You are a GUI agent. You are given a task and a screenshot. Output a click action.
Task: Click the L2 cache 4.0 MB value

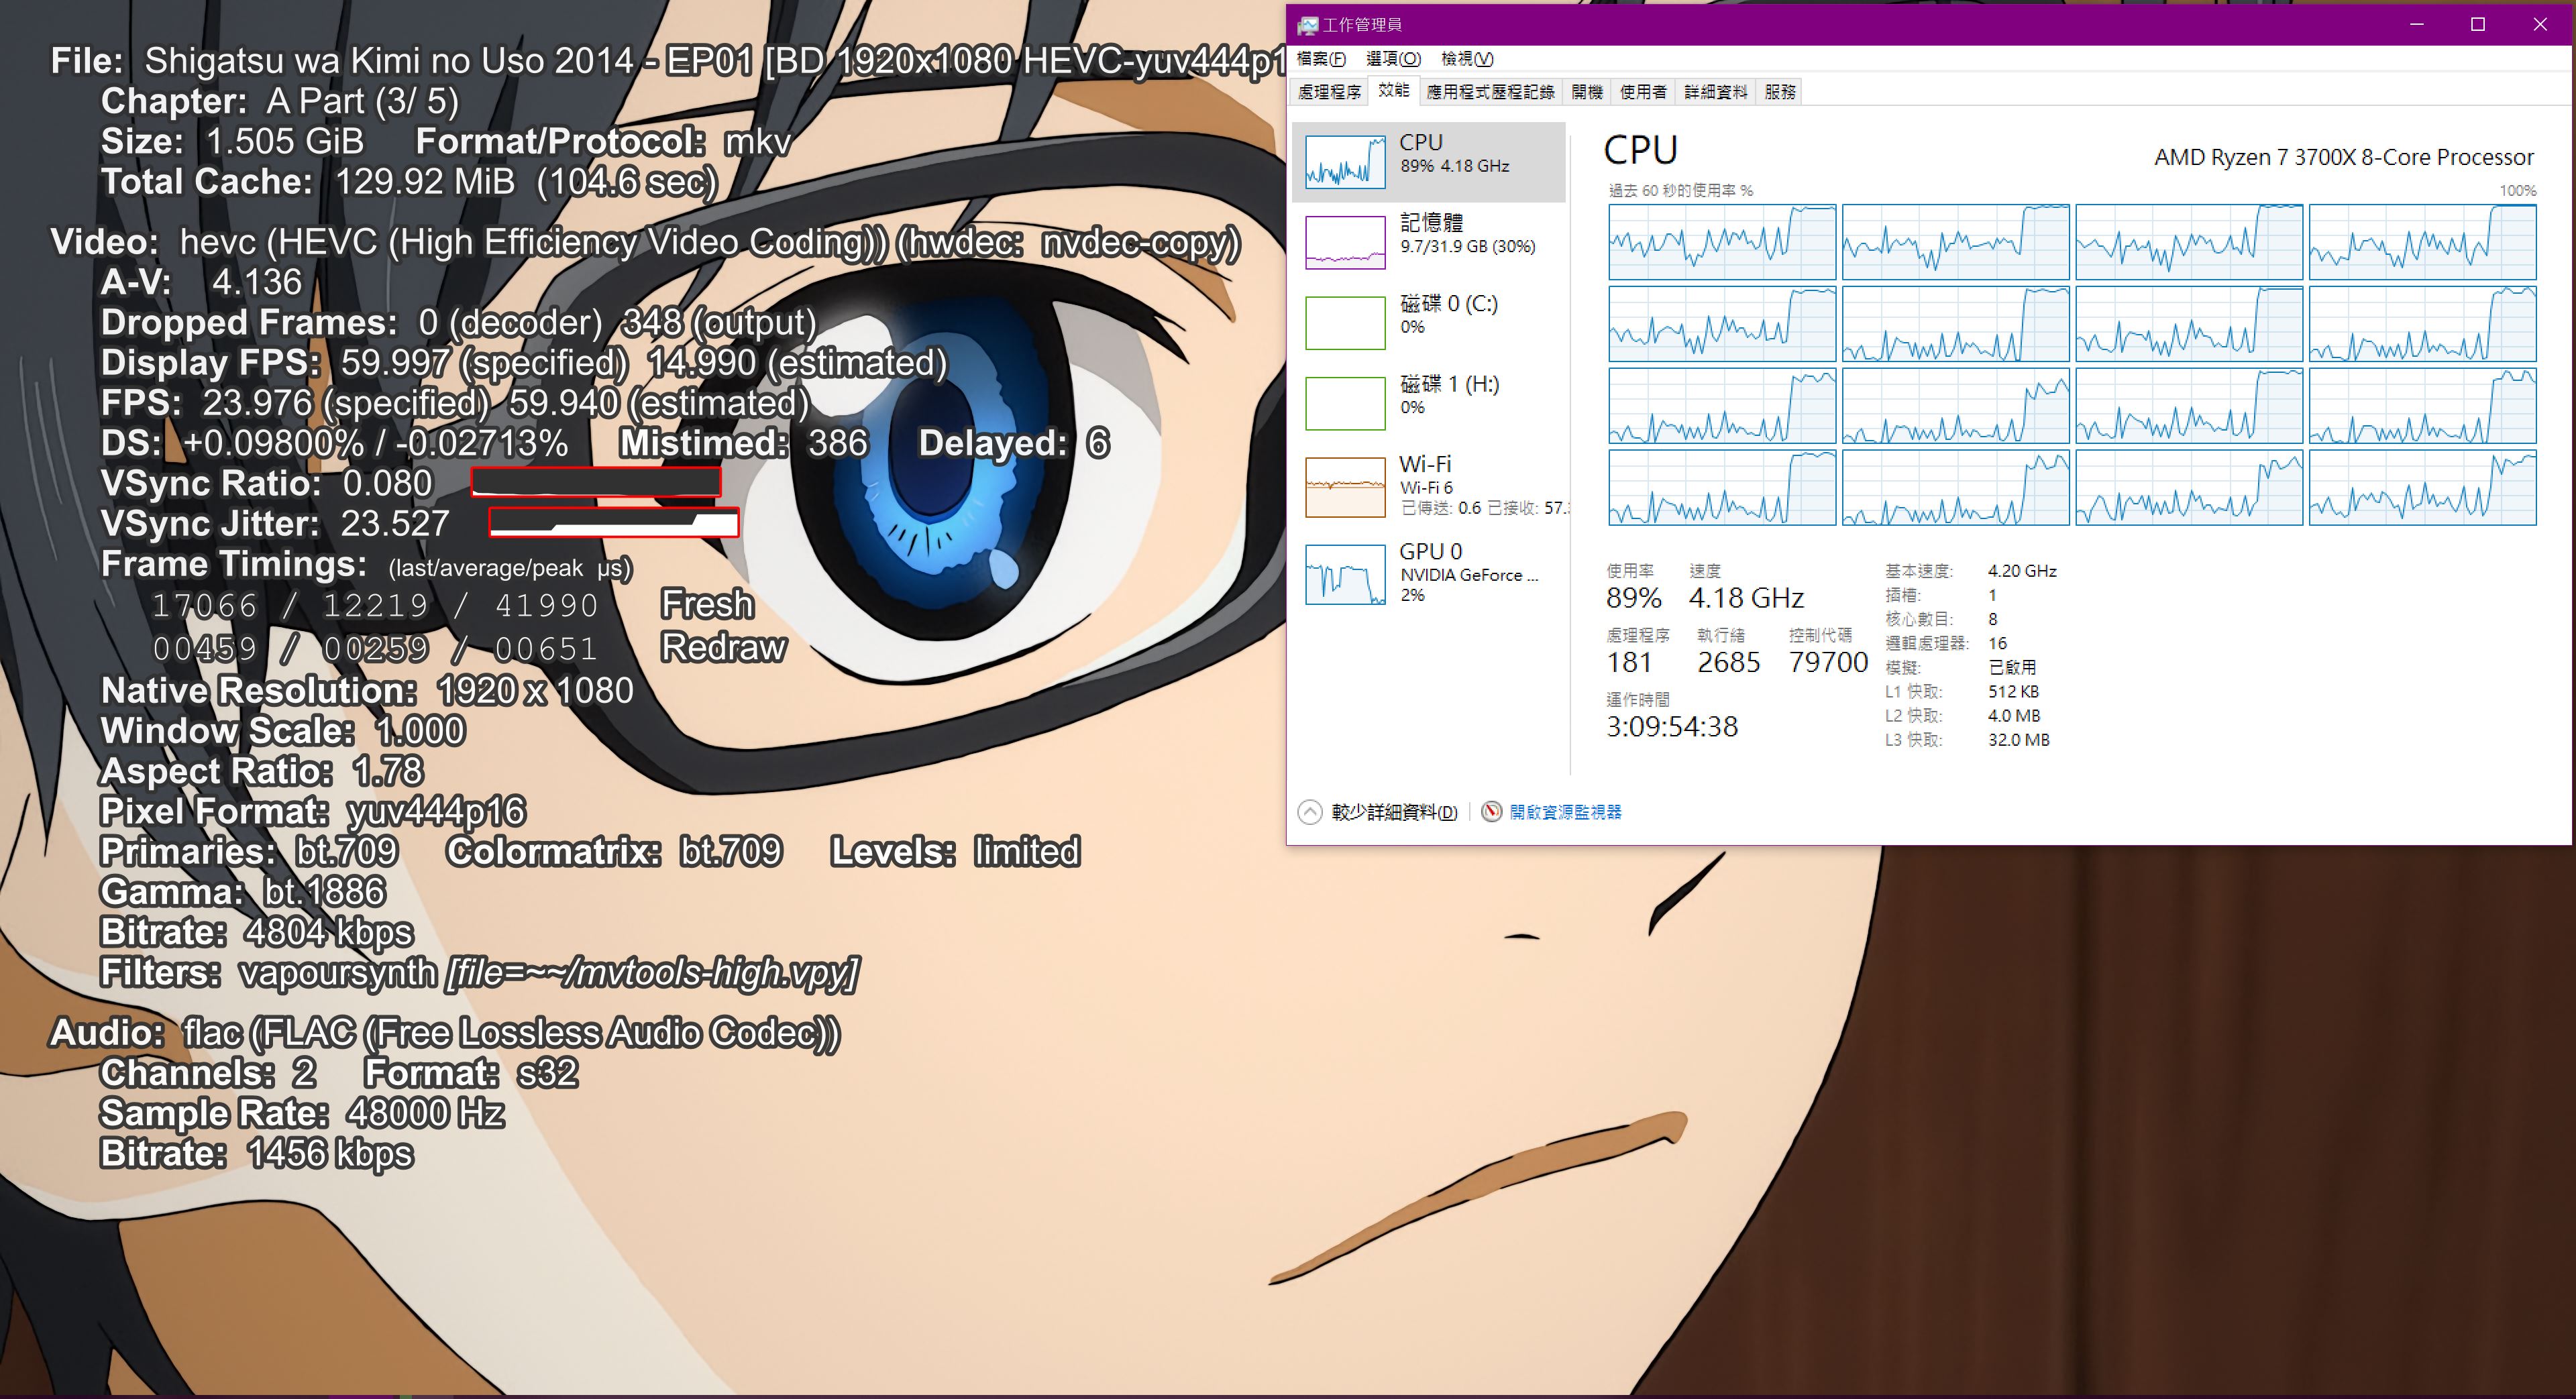pos(2014,716)
